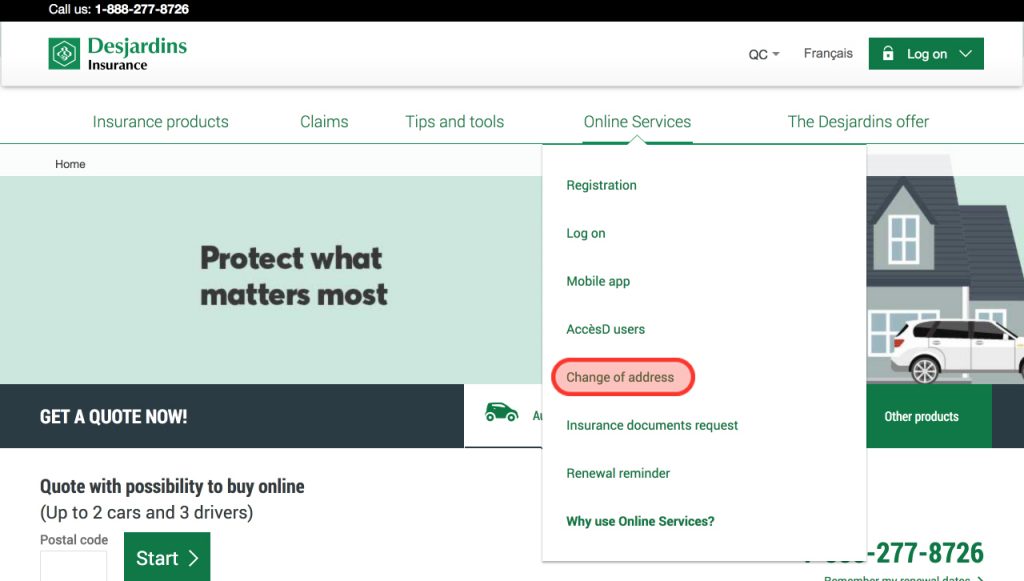The height and width of the screenshot is (581, 1024).
Task: Select Registration from Online Services
Action: tap(601, 185)
